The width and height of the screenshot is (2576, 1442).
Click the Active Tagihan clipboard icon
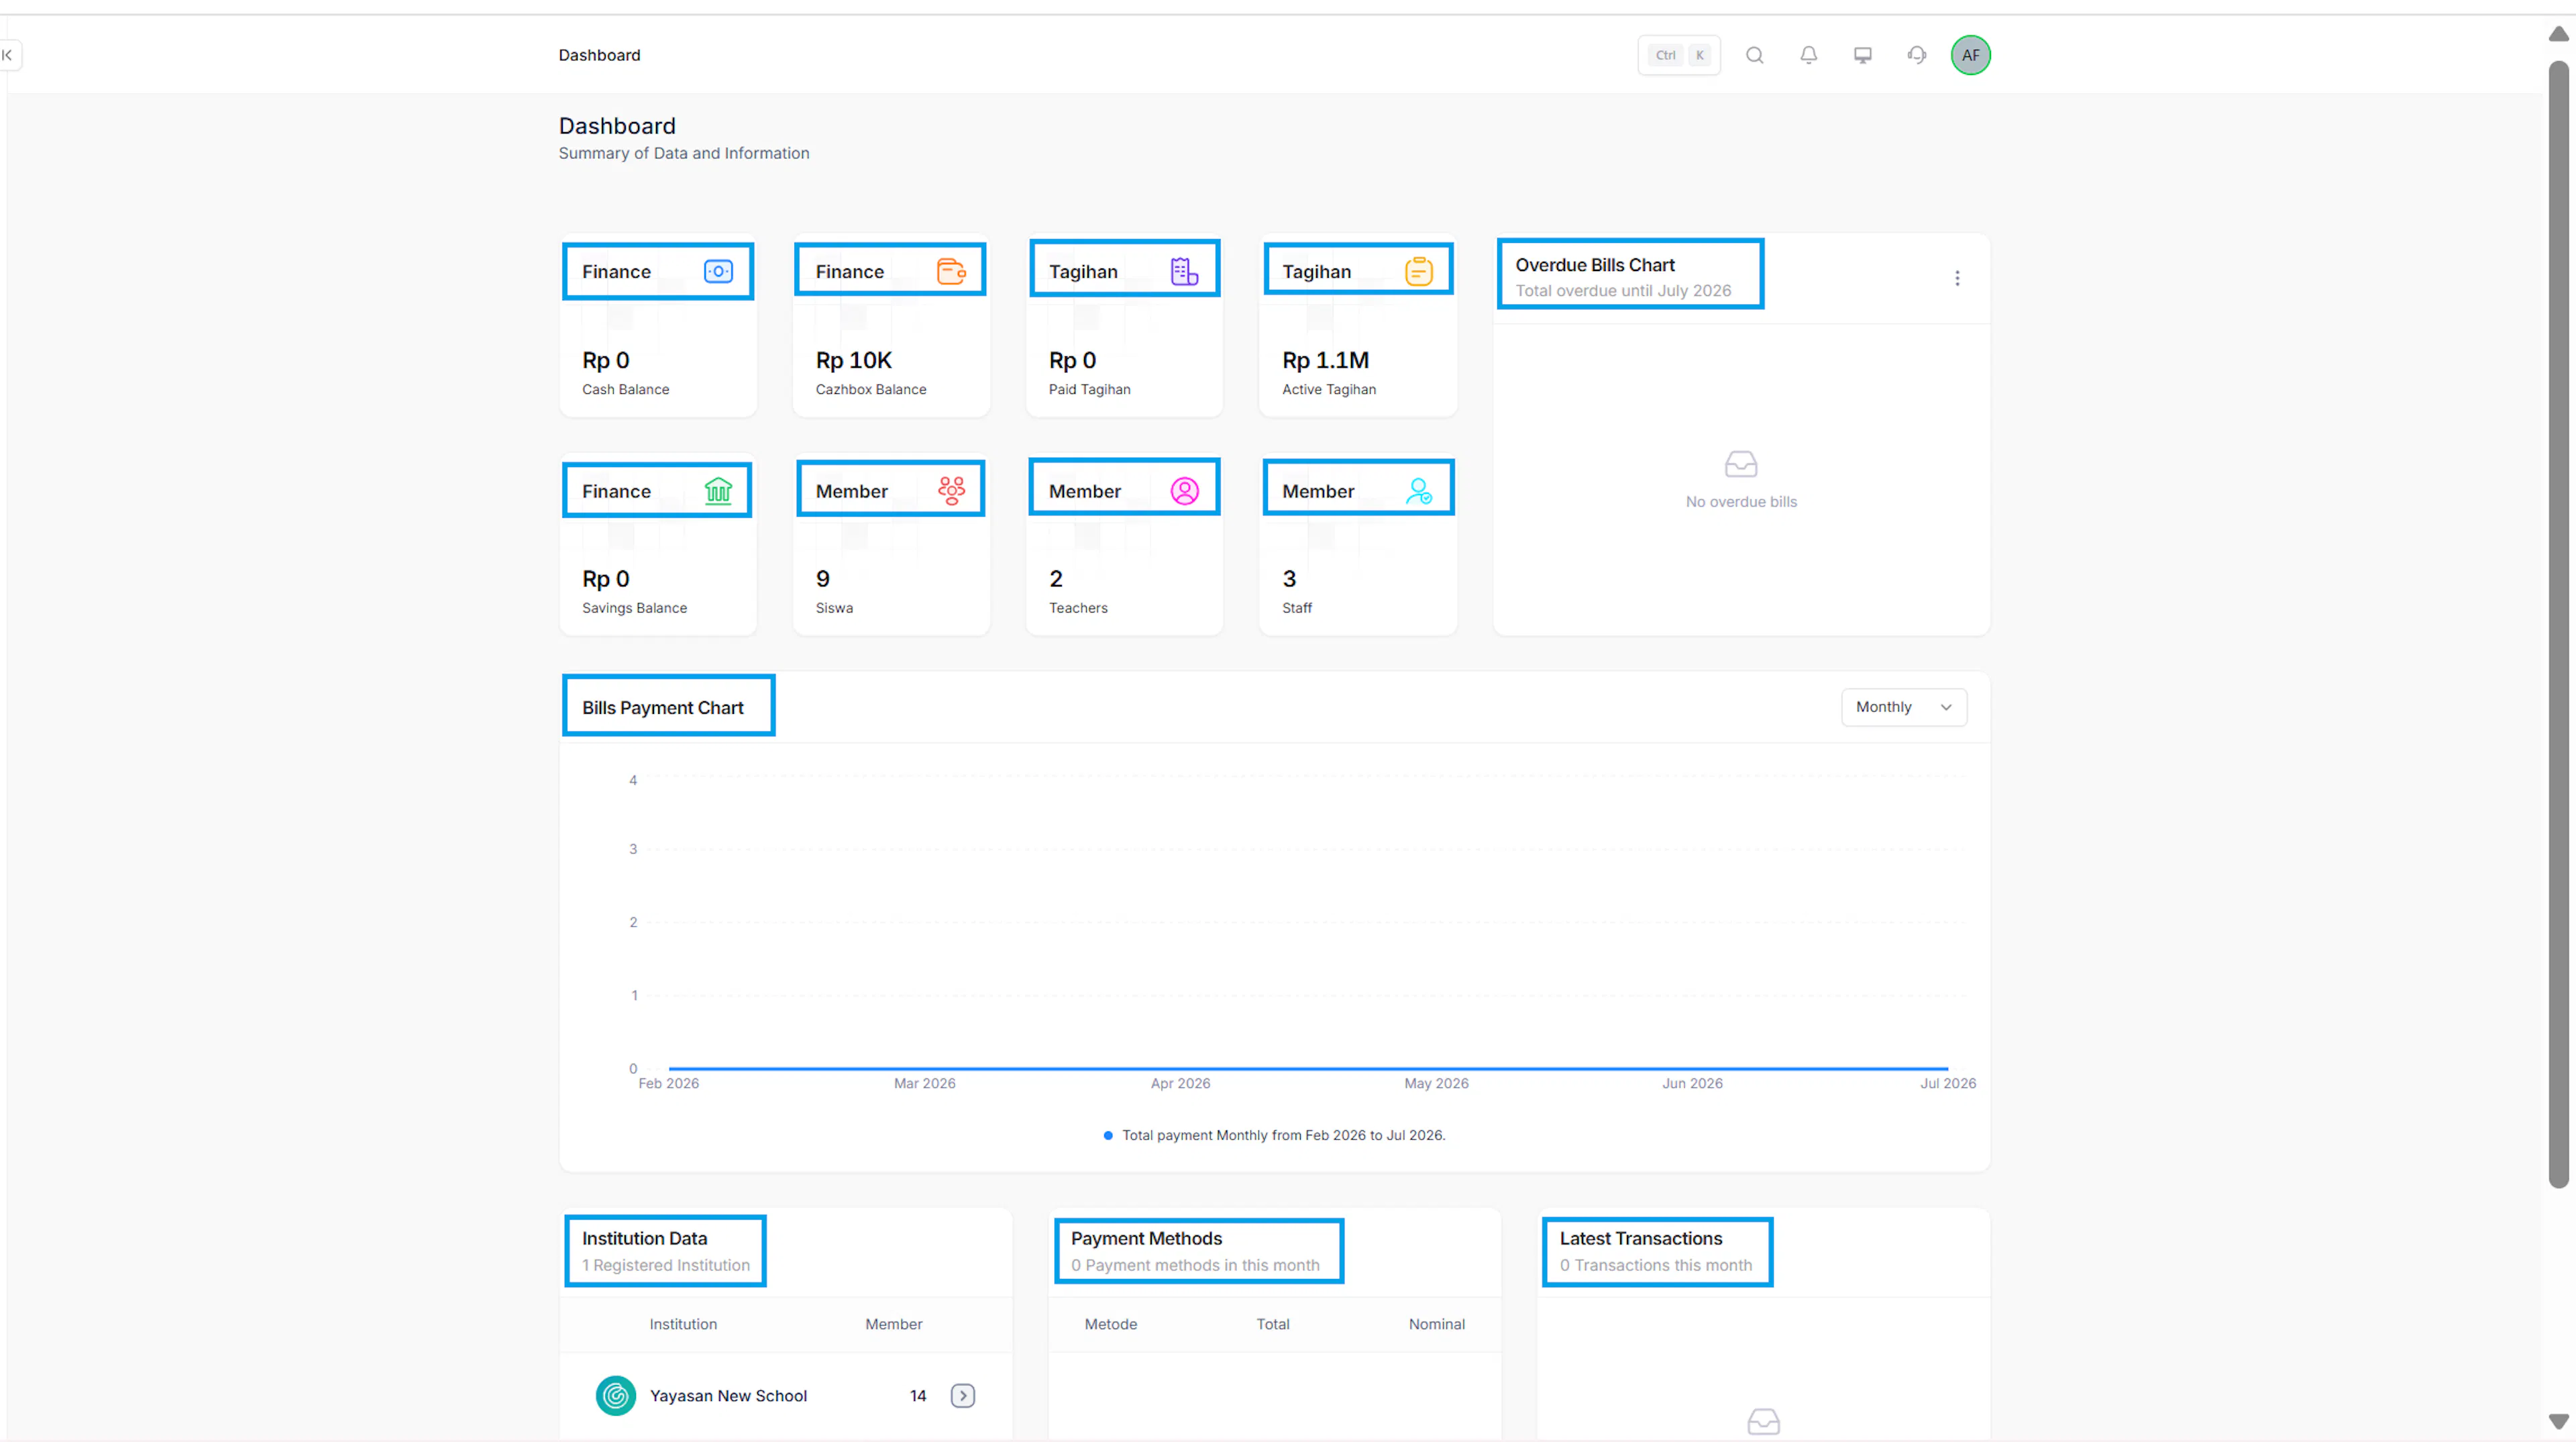pos(1418,271)
